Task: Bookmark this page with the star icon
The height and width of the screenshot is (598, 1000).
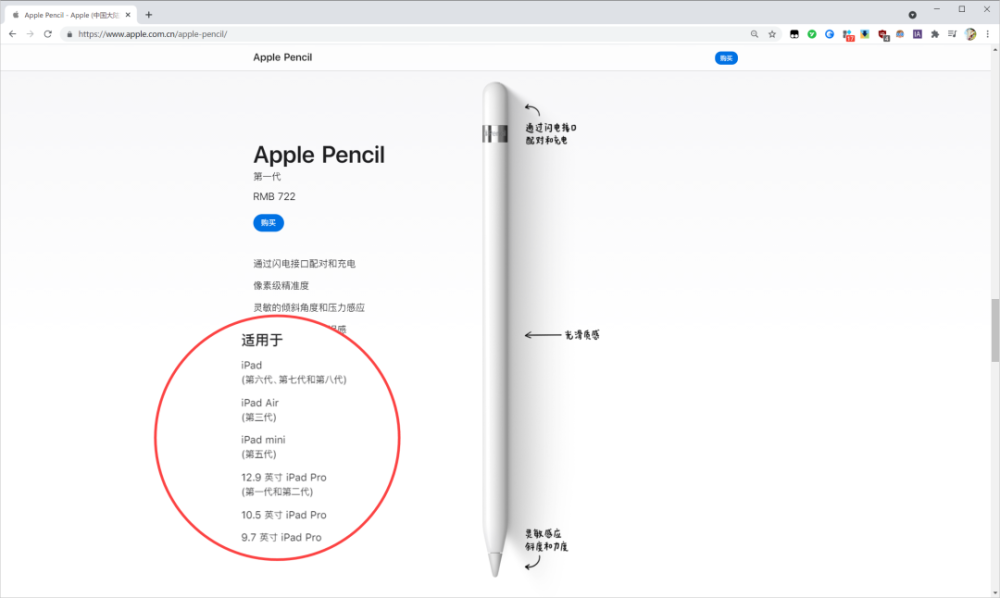Action: tap(772, 34)
